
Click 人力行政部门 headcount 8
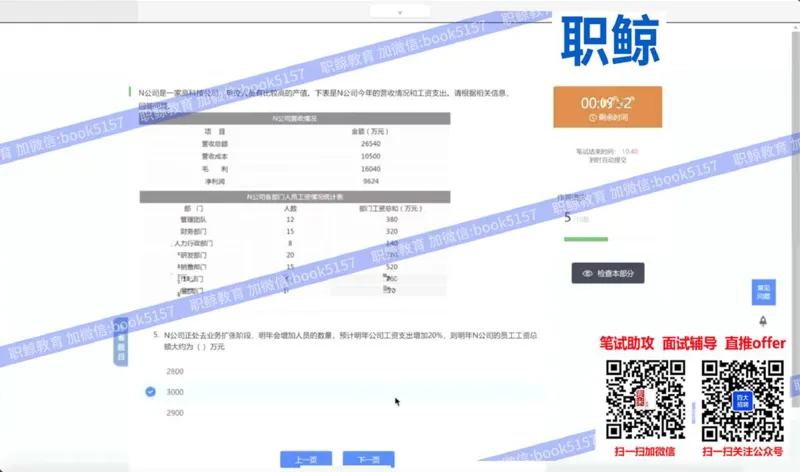pos(290,243)
